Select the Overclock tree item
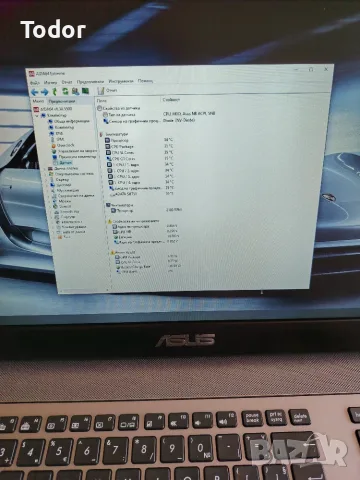 (x=63, y=145)
